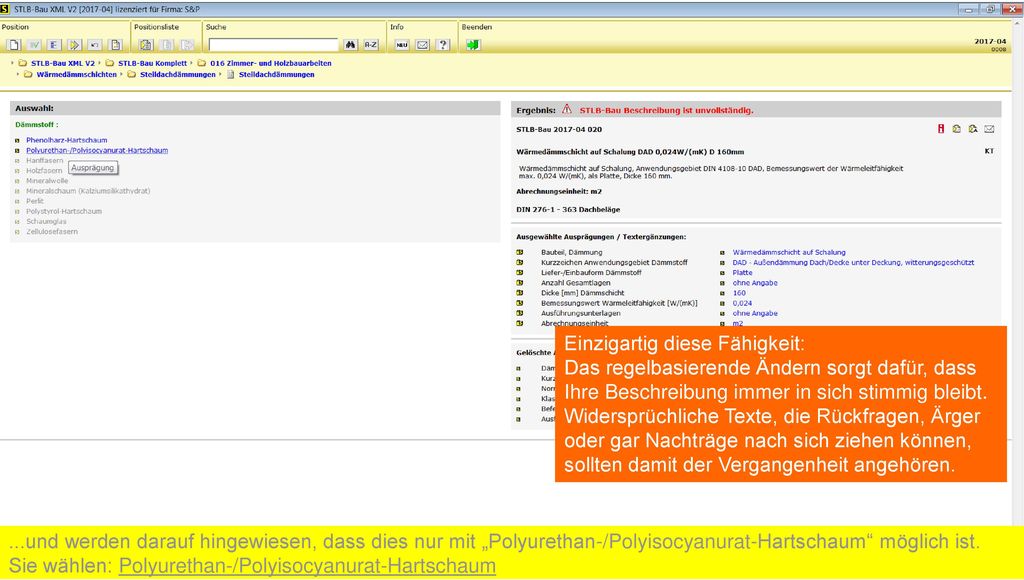1024x580 pixels.
Task: Change 'DAD - Außendämmung Dach/Decke' value
Action: [x=853, y=263]
